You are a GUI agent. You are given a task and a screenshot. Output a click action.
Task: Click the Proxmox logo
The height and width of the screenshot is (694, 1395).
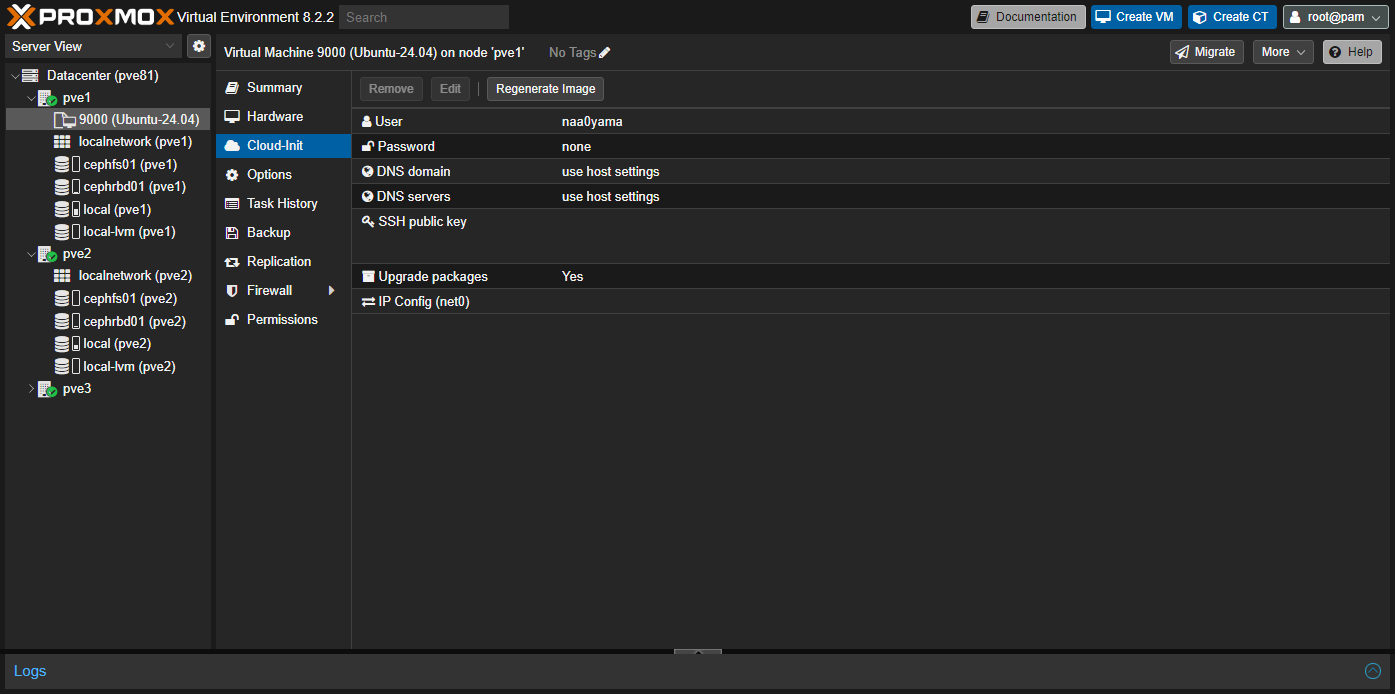[x=91, y=17]
